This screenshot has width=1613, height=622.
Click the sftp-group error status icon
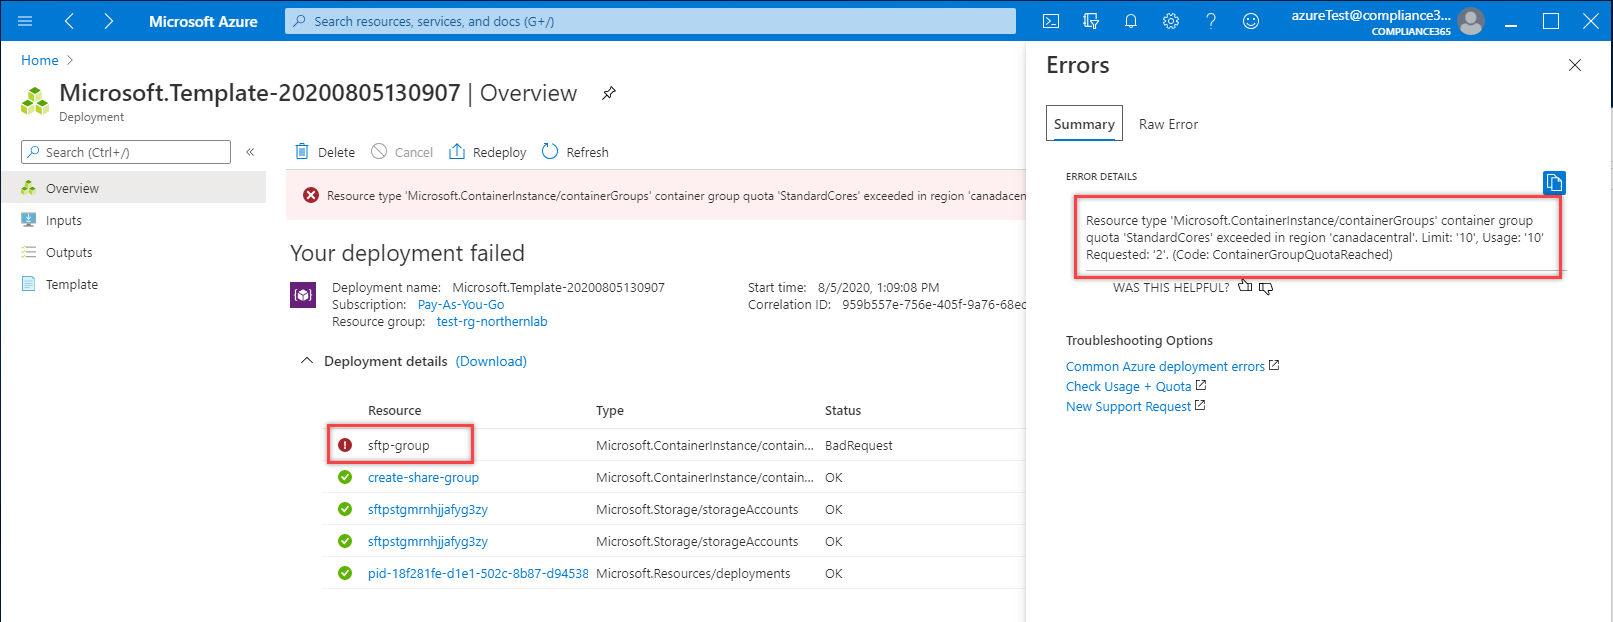pos(345,445)
